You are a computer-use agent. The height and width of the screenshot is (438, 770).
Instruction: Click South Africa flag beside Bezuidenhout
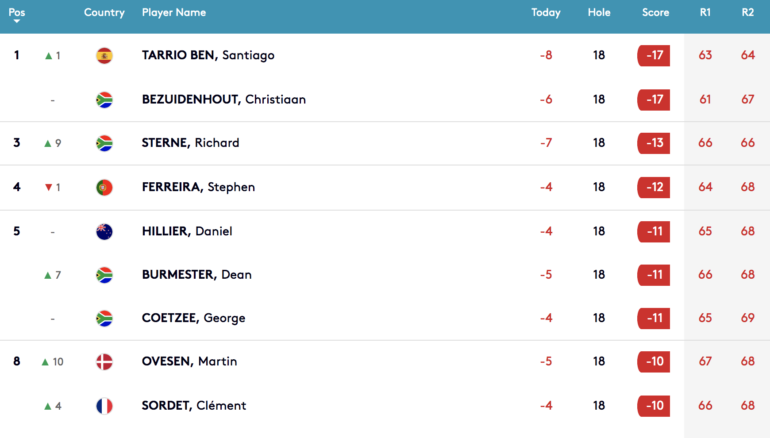pyautogui.click(x=104, y=100)
